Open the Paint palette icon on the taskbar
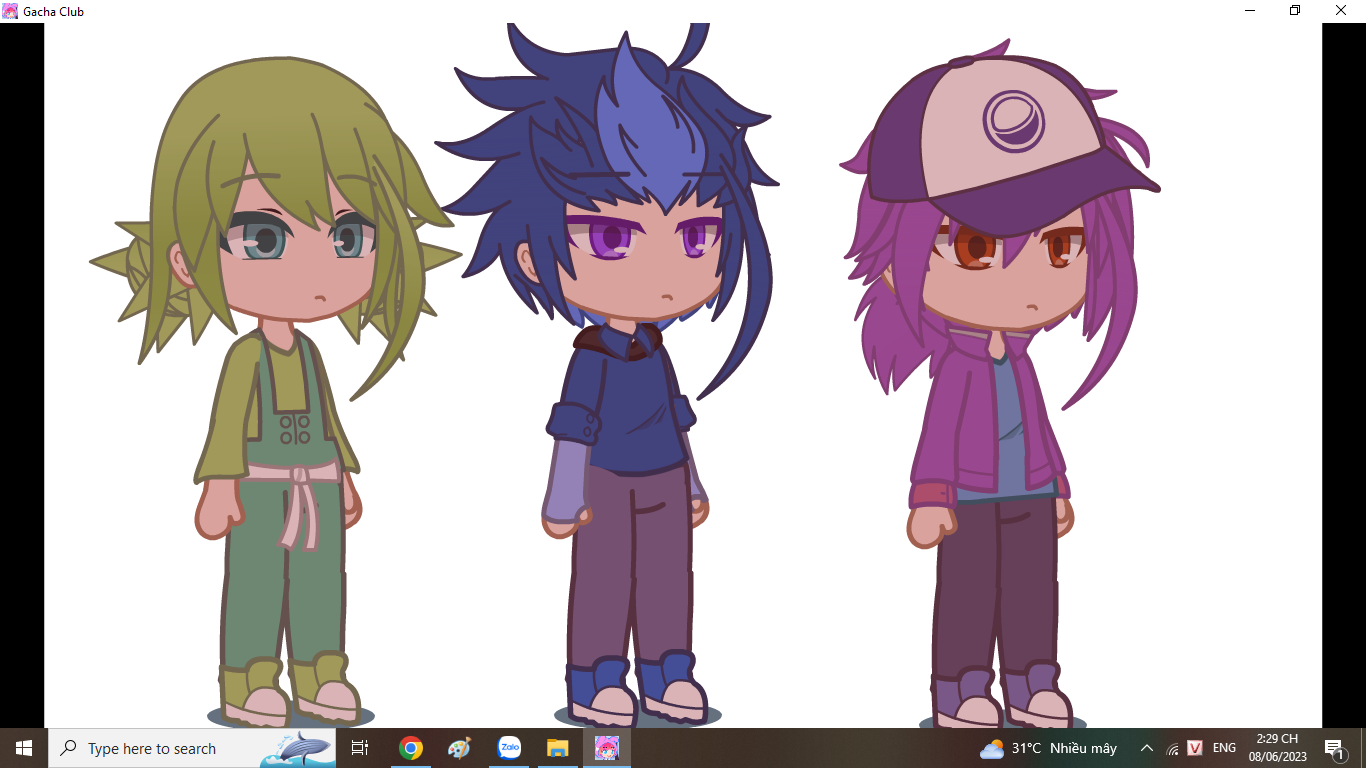This screenshot has height=768, width=1366. [459, 748]
